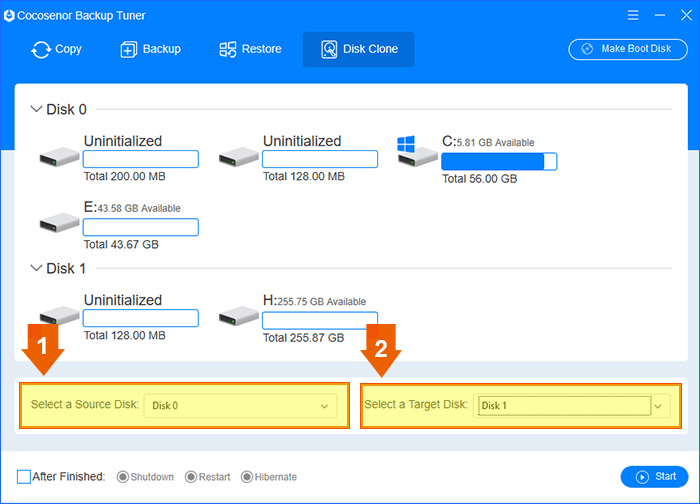Collapse the Disk 0 section
Screen dimensions: 700x504
[36, 108]
